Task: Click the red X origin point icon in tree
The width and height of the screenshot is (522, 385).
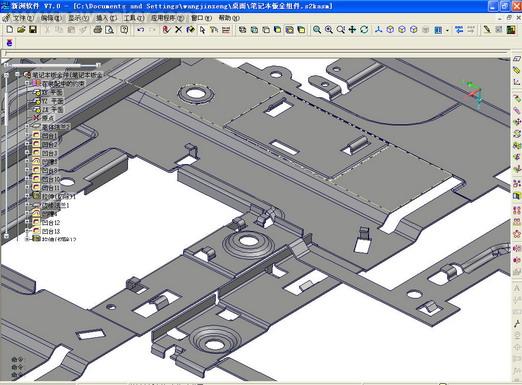Action: [x=36, y=118]
